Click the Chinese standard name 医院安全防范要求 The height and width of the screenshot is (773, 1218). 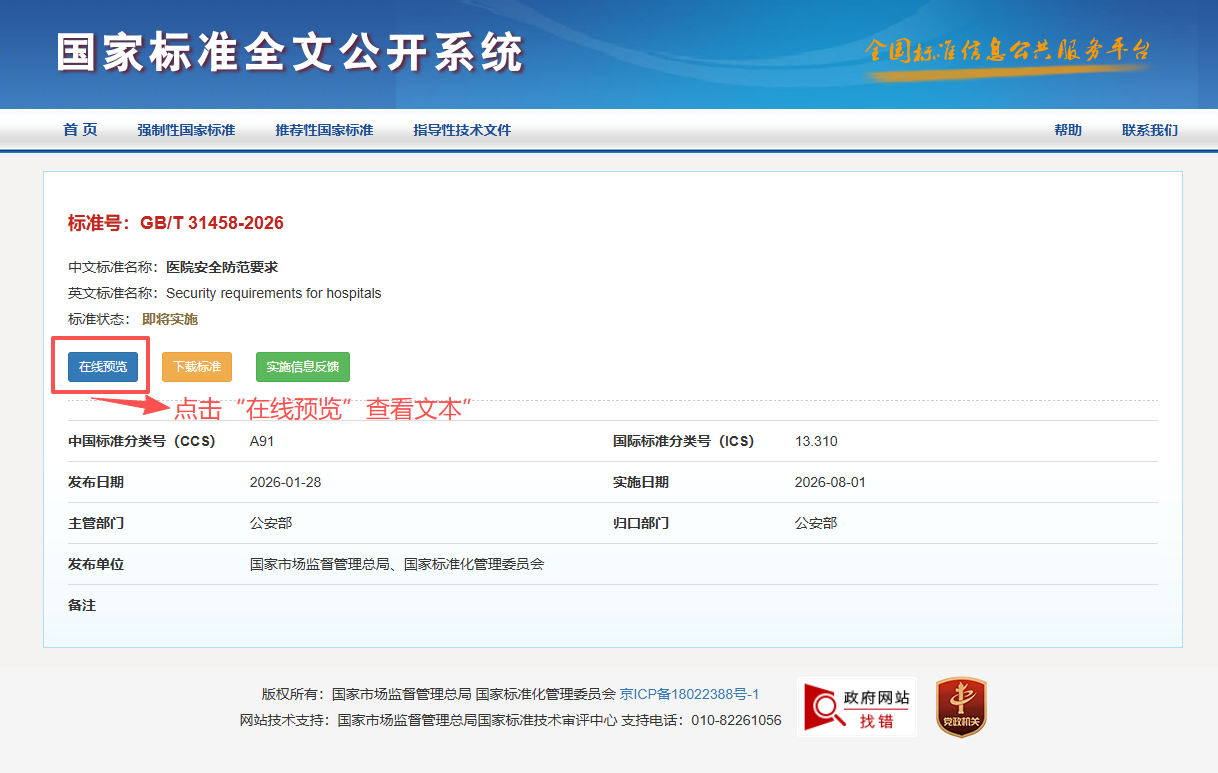click(222, 267)
